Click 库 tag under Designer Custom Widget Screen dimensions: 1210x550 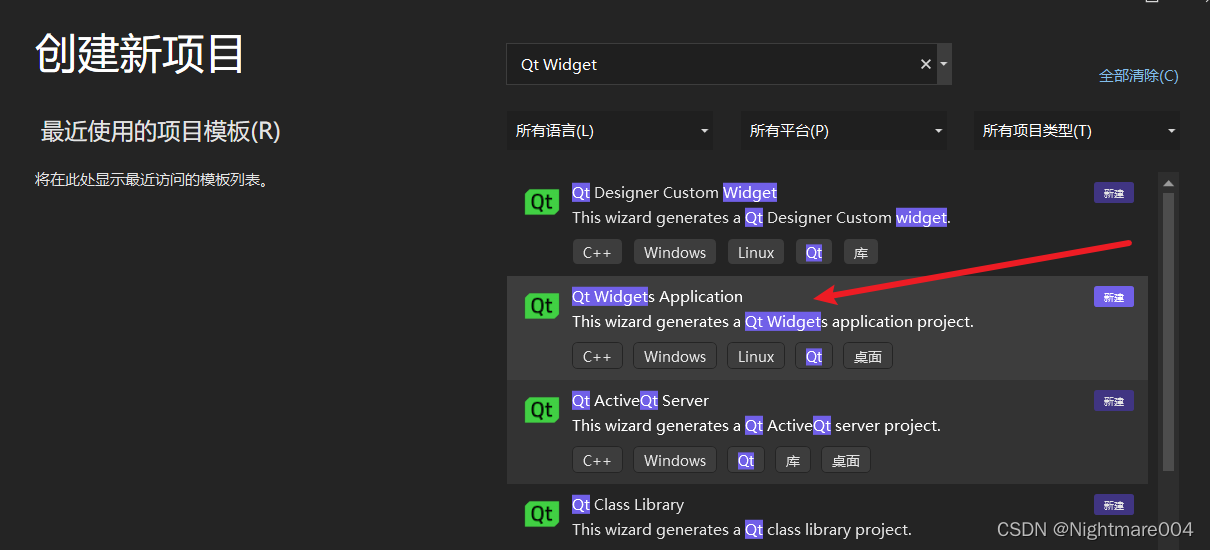coord(861,252)
